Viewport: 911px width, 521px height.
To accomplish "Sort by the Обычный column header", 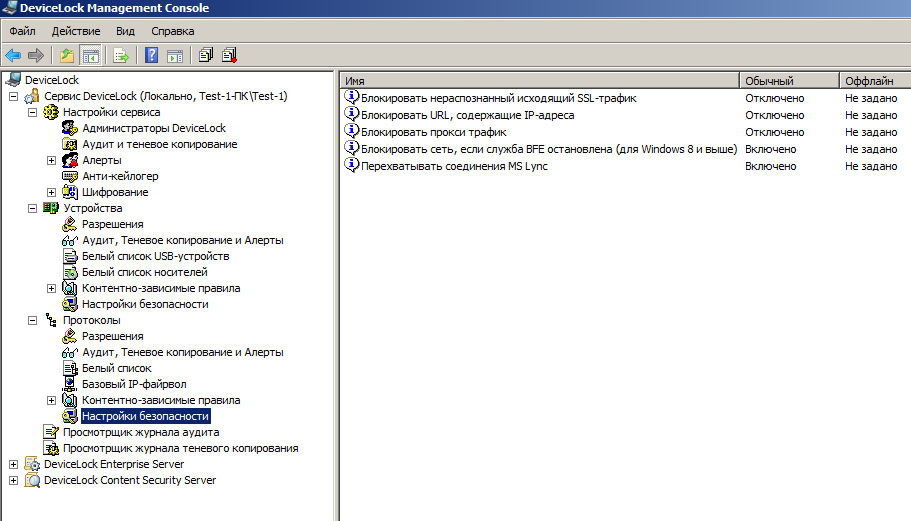I will [789, 81].
